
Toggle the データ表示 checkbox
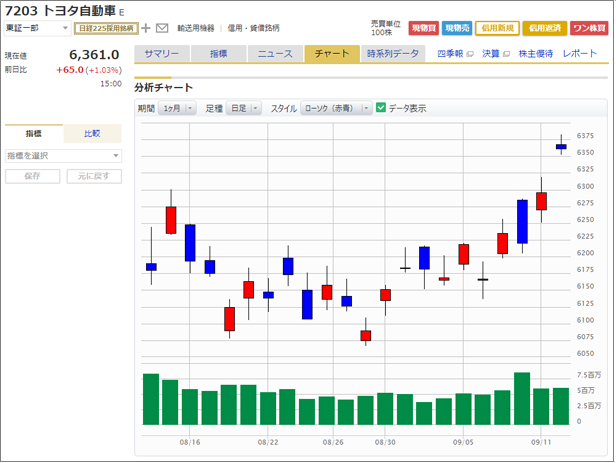(x=381, y=107)
